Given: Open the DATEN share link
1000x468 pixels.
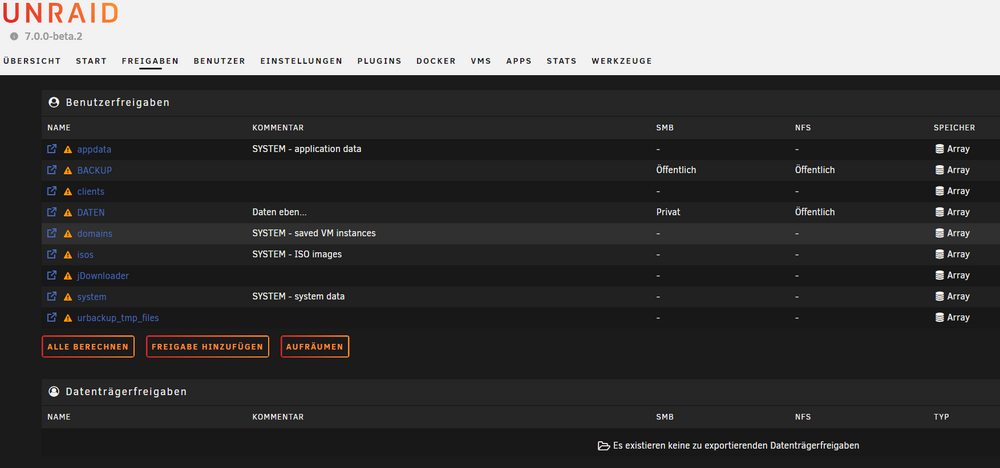Looking at the screenshot, I should coord(91,212).
